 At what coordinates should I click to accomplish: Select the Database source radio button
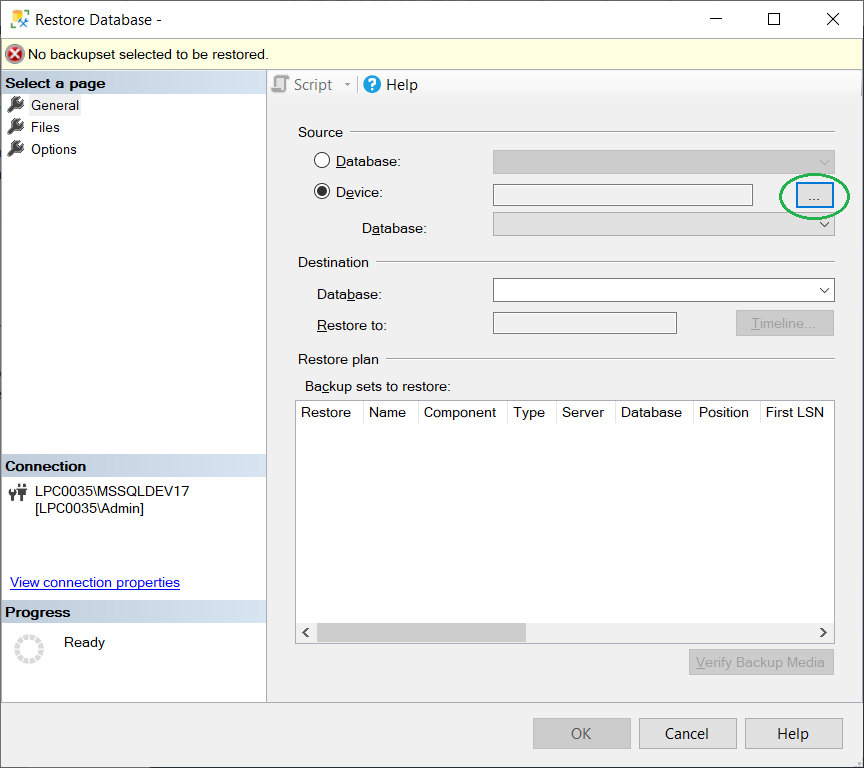coord(322,161)
